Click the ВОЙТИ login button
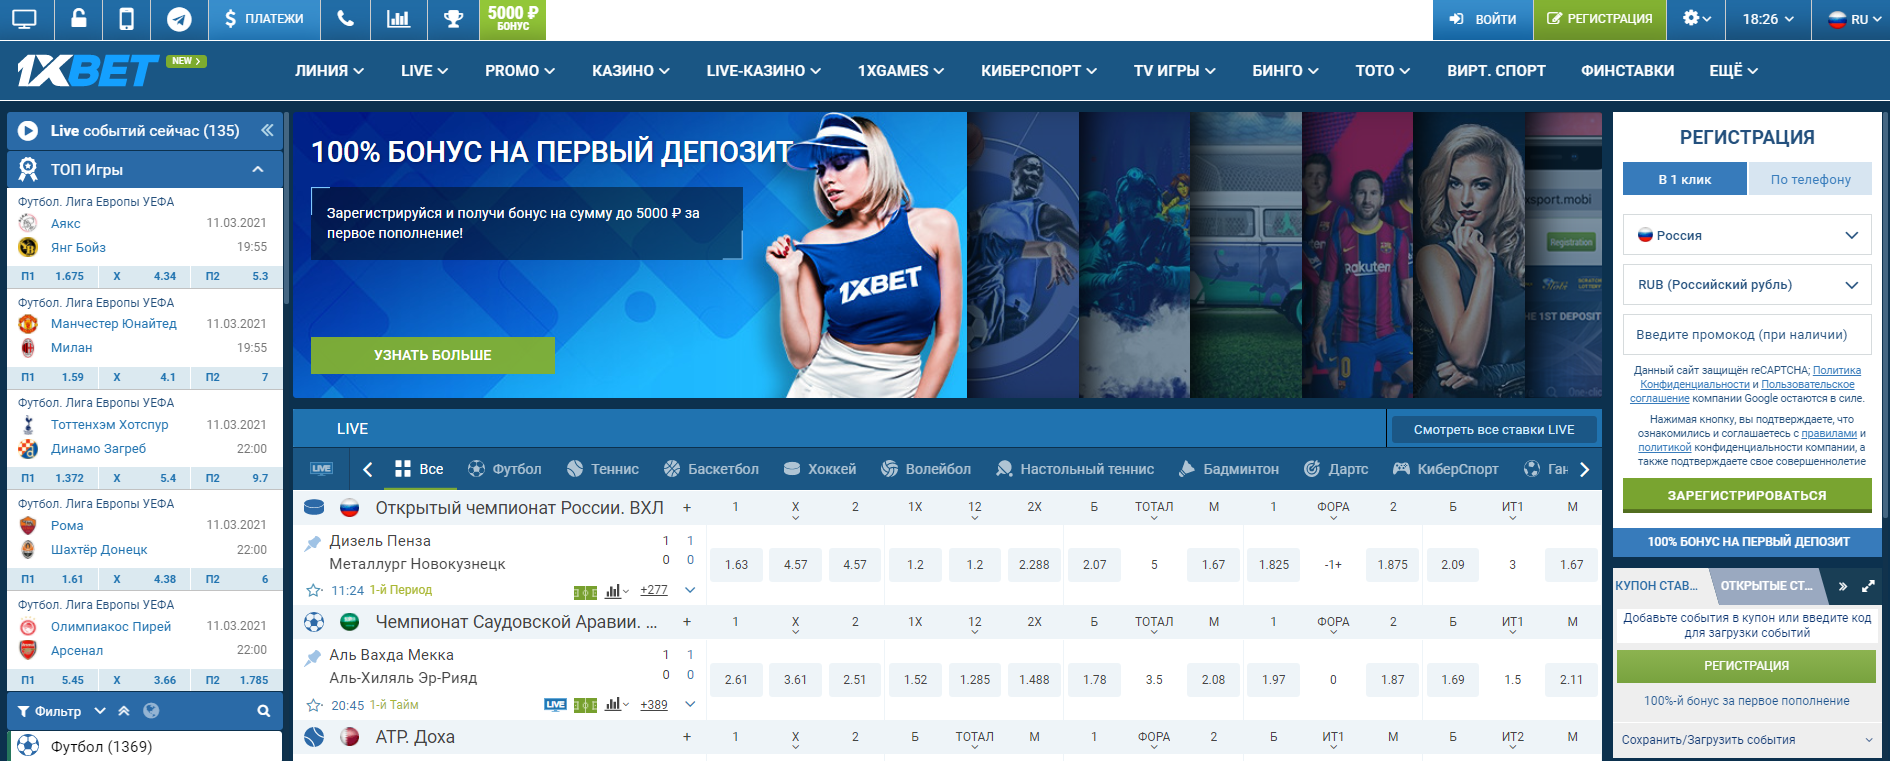1890x761 pixels. 1482,19
